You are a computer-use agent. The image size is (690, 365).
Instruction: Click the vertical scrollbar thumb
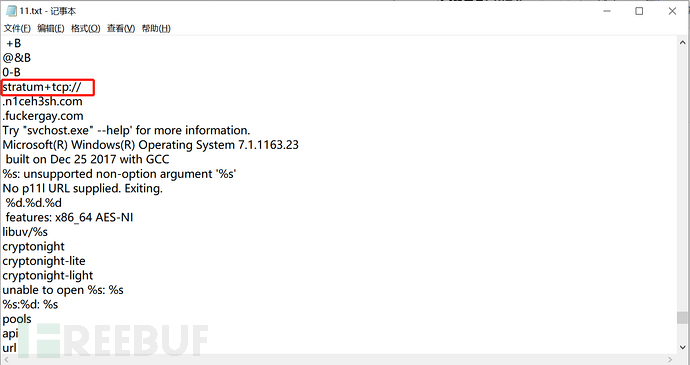pyautogui.click(x=683, y=317)
